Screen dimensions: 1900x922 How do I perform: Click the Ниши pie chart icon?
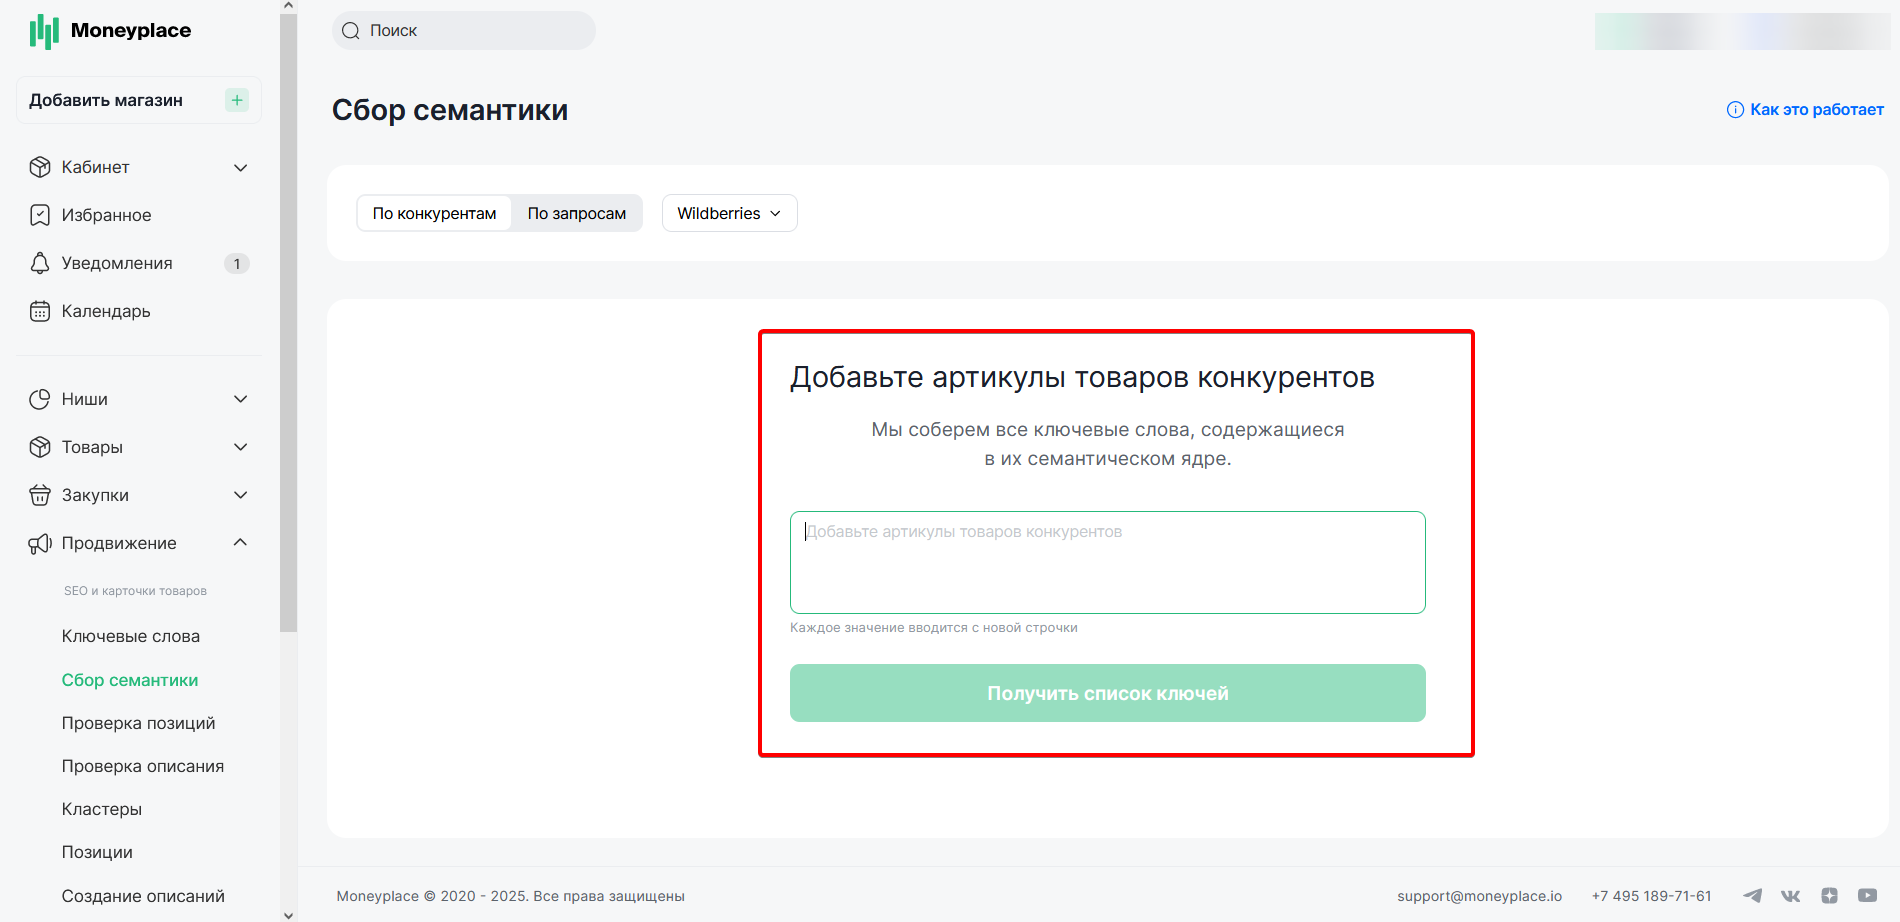point(40,399)
